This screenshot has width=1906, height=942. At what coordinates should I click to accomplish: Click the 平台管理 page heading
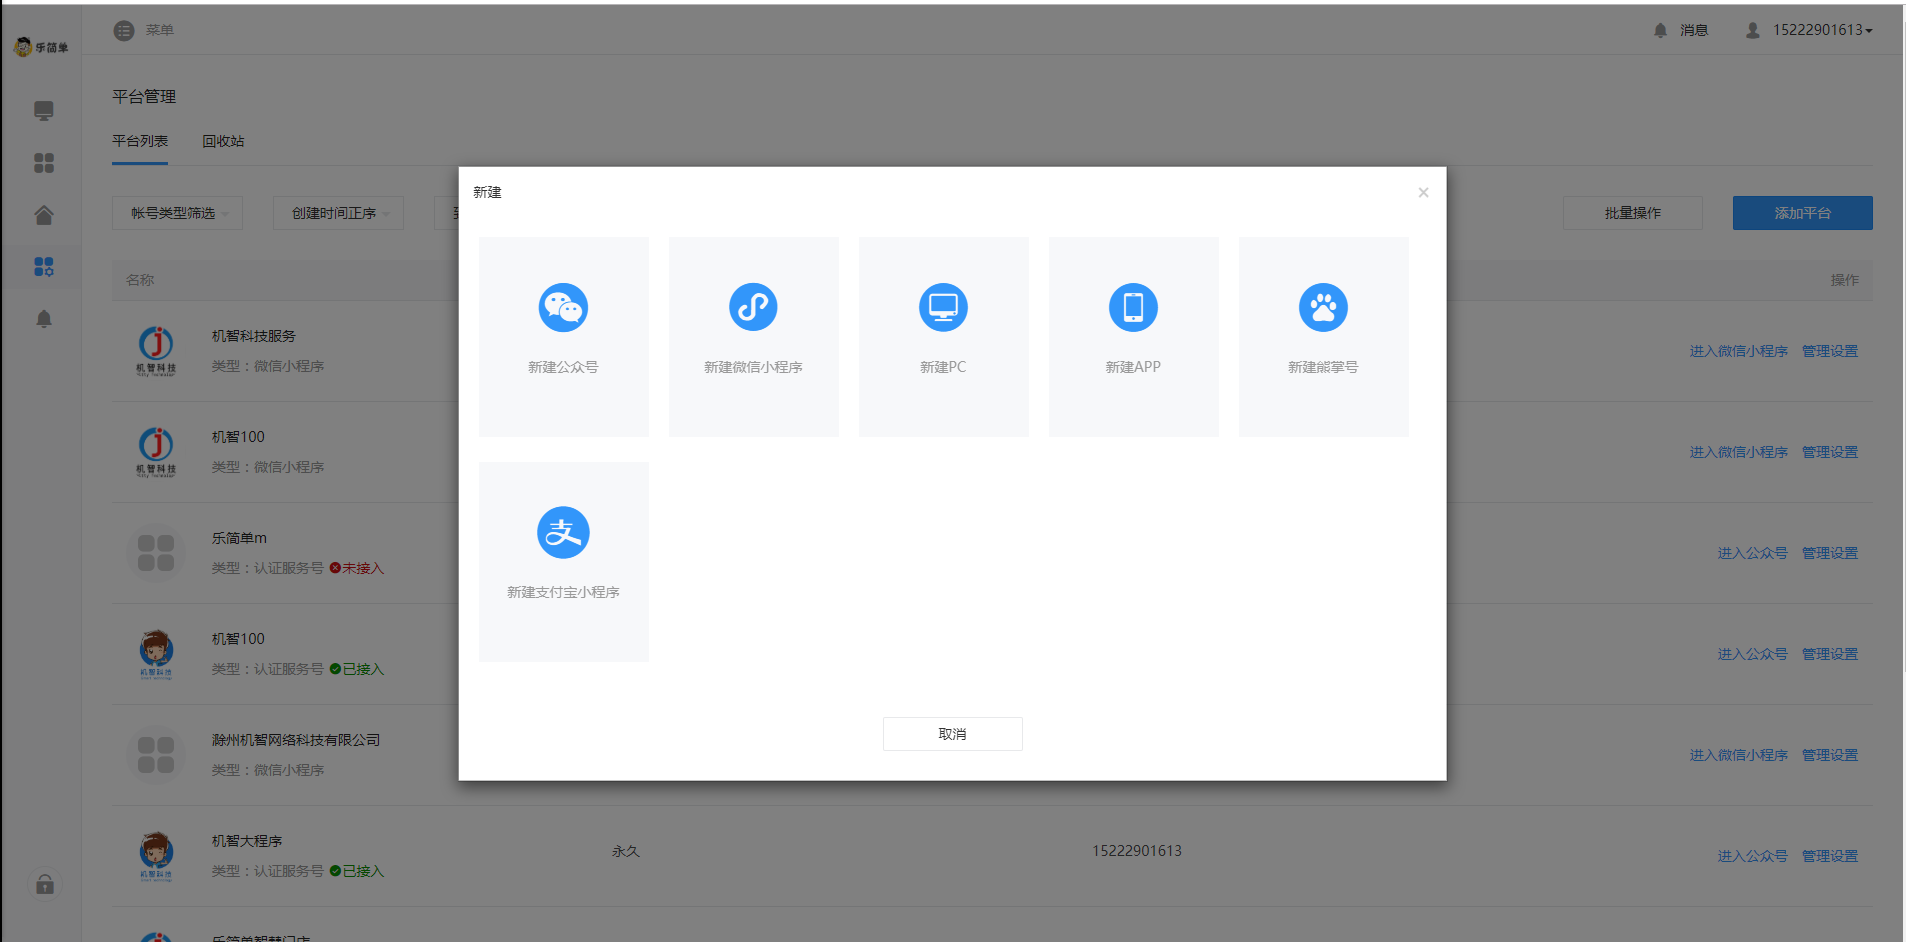(144, 97)
